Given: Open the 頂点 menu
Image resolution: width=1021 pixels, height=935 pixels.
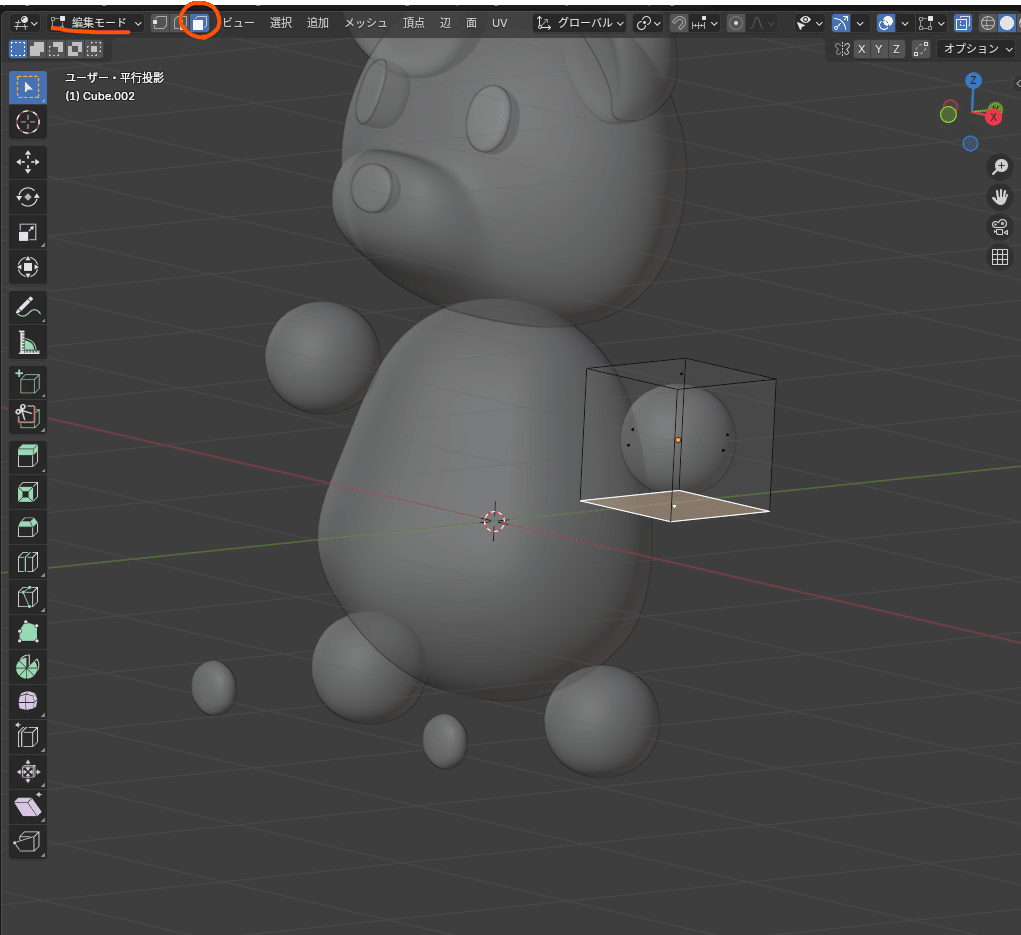Looking at the screenshot, I should point(413,23).
